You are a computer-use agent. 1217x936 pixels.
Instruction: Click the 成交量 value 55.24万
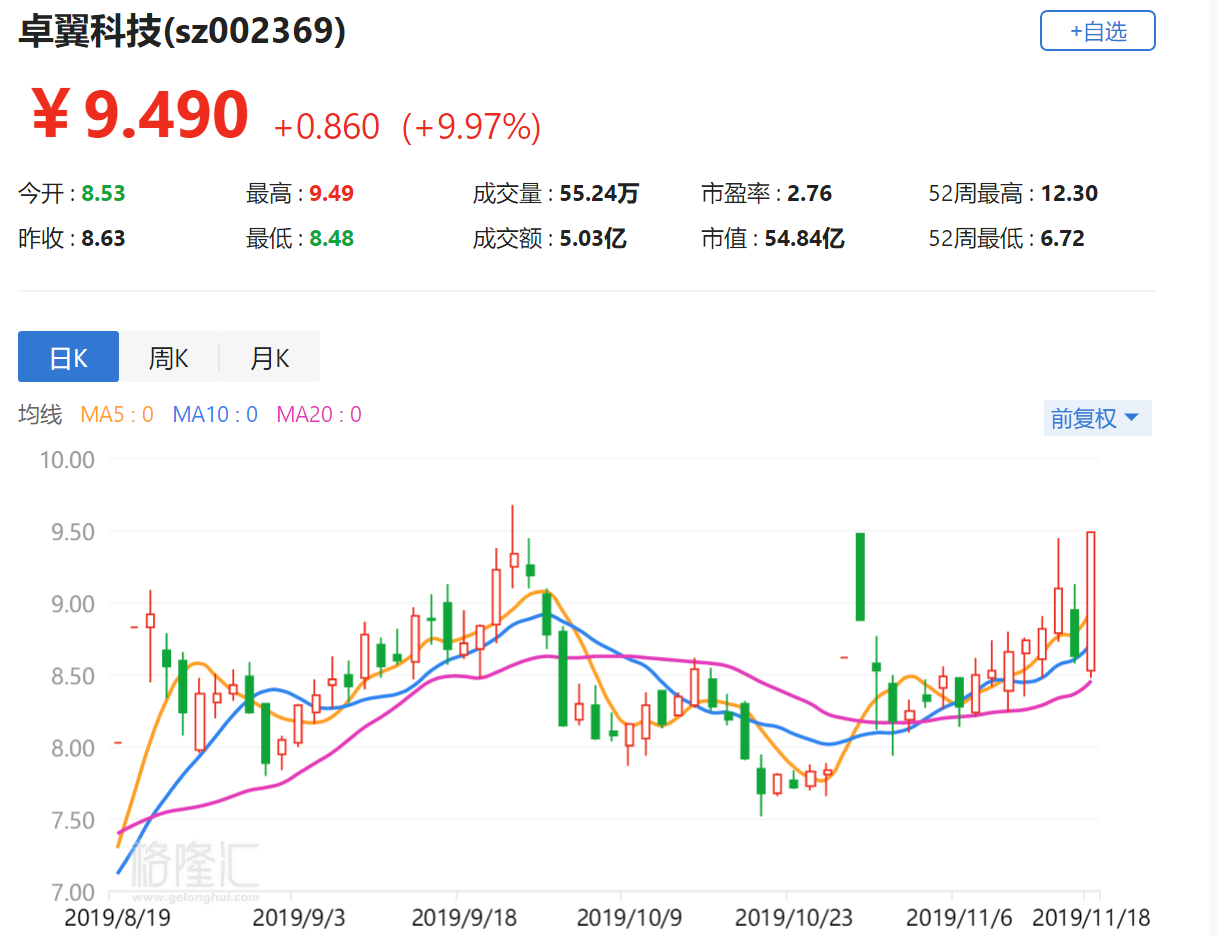pos(599,194)
